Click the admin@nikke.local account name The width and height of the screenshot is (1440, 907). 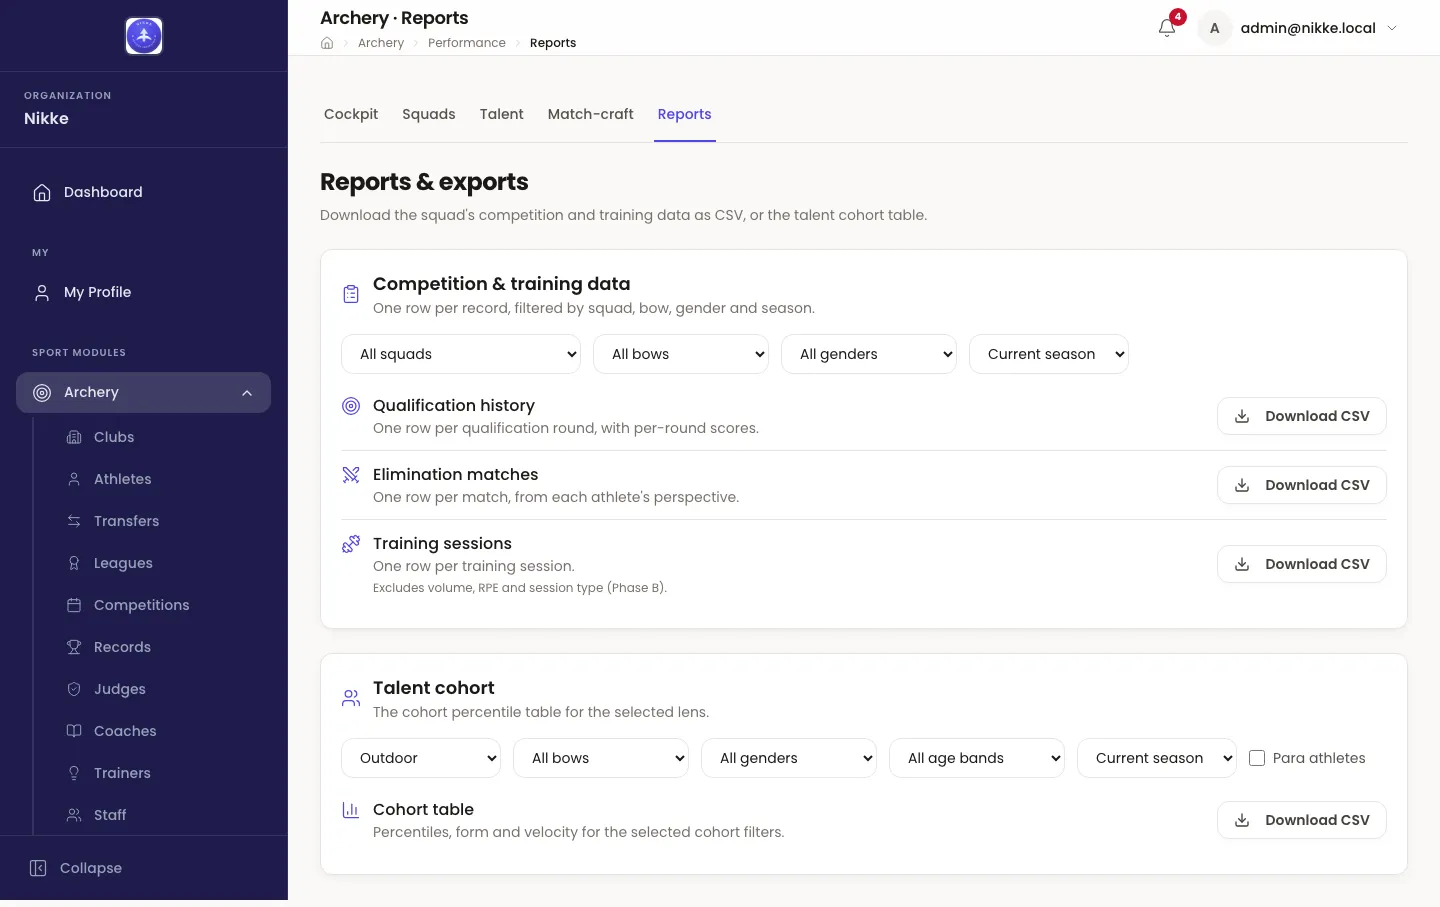click(1308, 28)
